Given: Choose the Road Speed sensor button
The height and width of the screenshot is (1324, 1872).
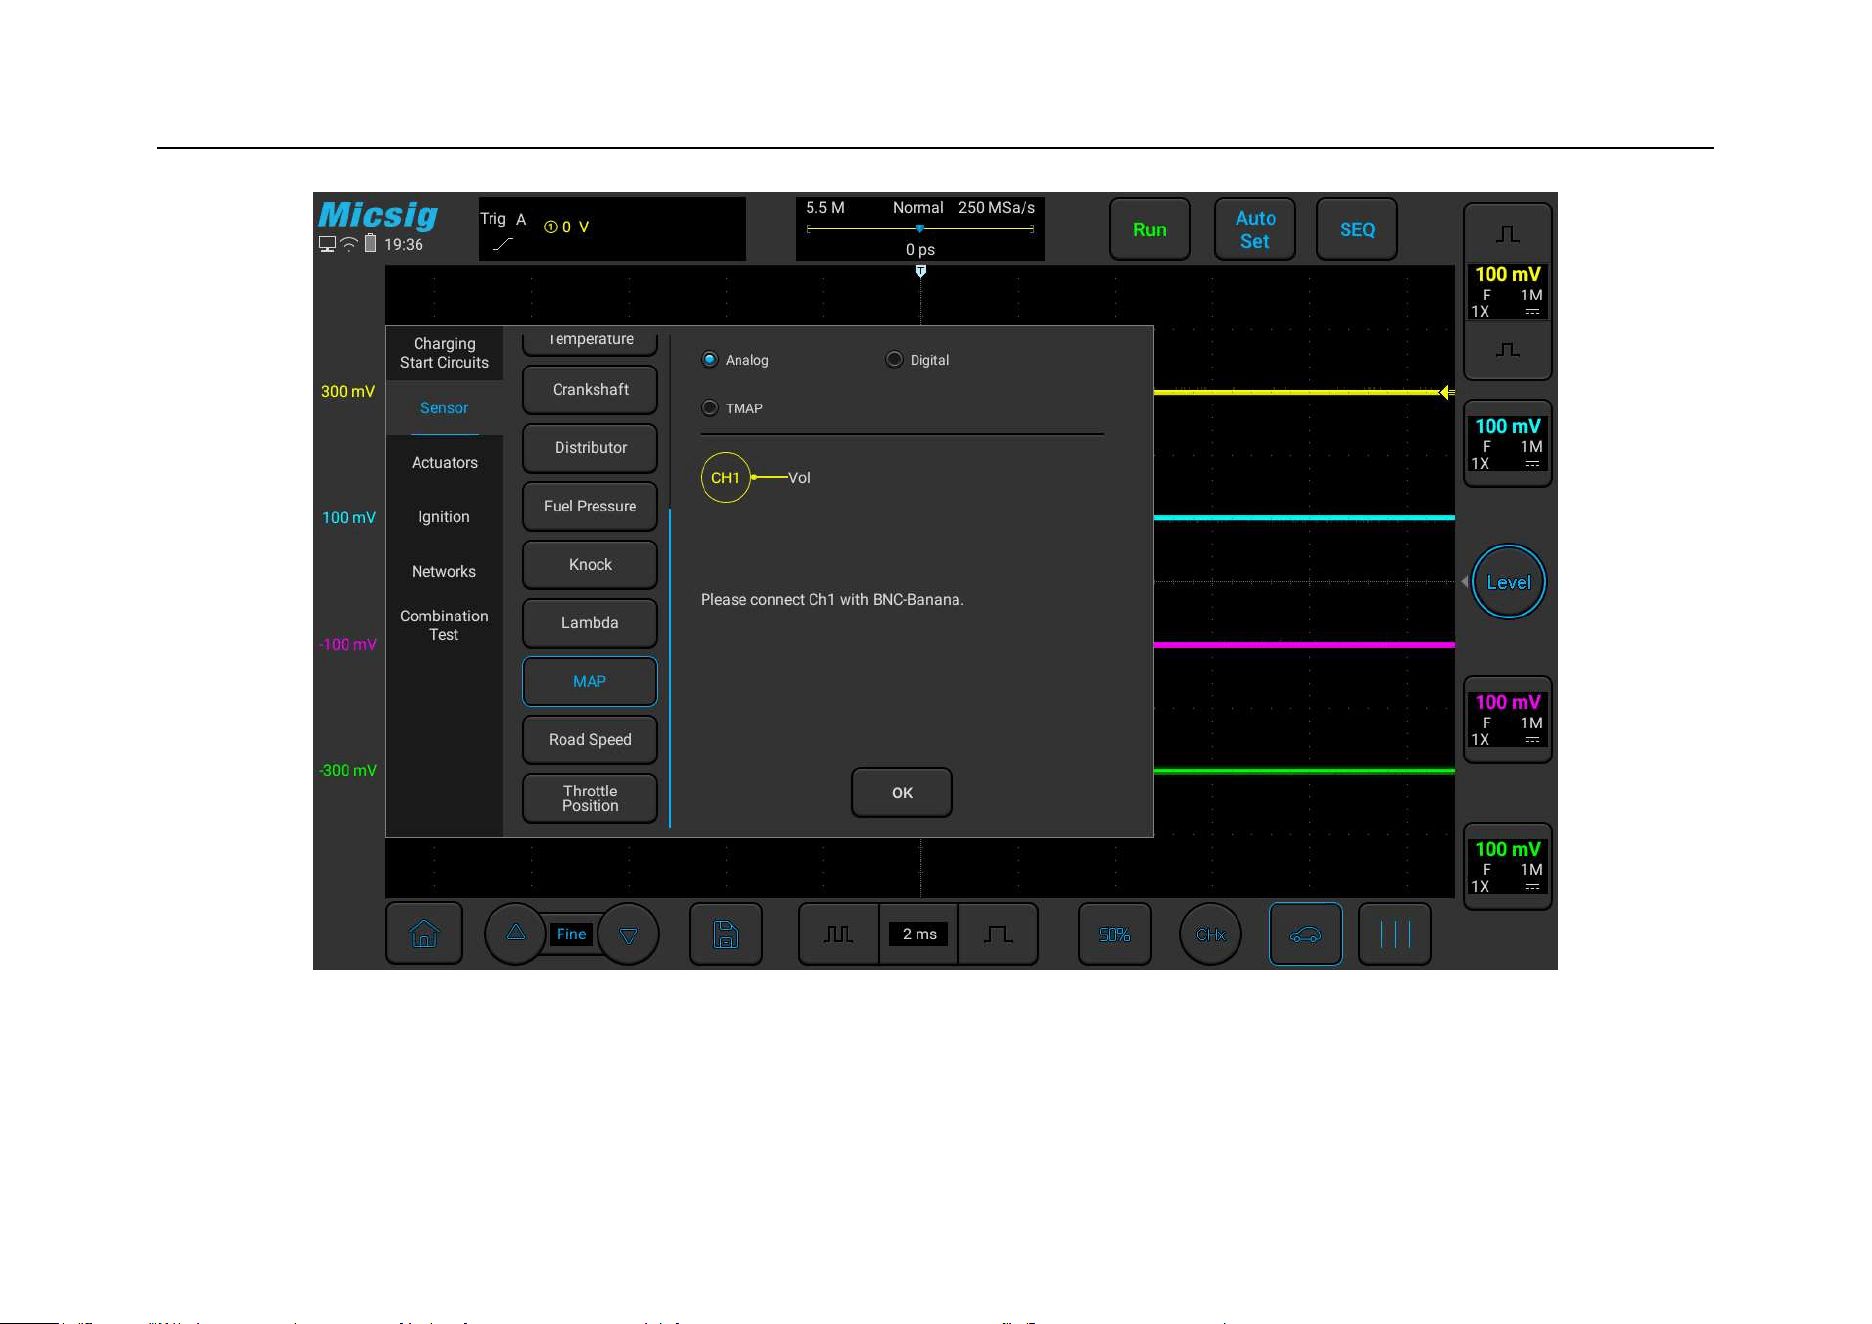Looking at the screenshot, I should click(x=590, y=740).
